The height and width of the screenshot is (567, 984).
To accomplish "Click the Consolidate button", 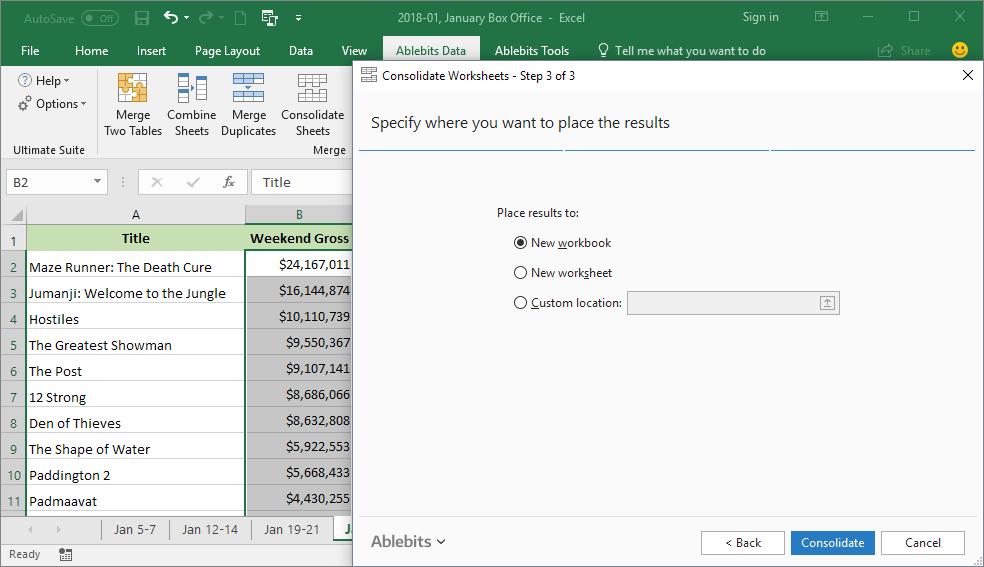I will pyautogui.click(x=832, y=543).
